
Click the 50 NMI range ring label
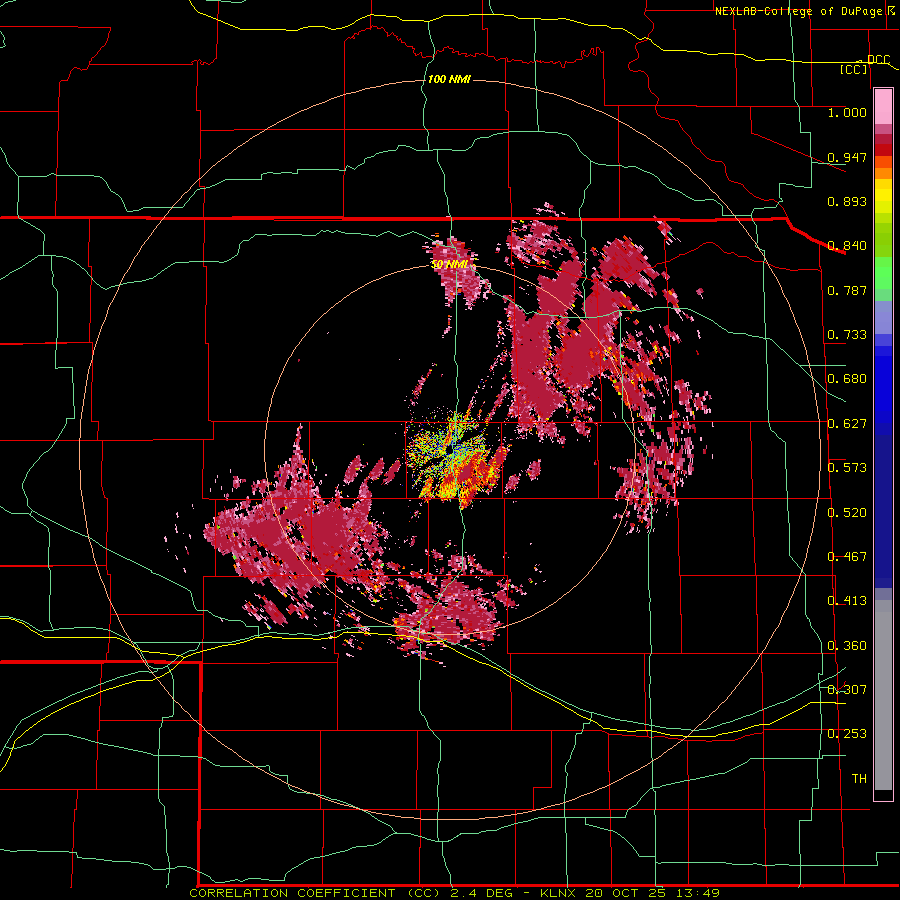click(451, 265)
